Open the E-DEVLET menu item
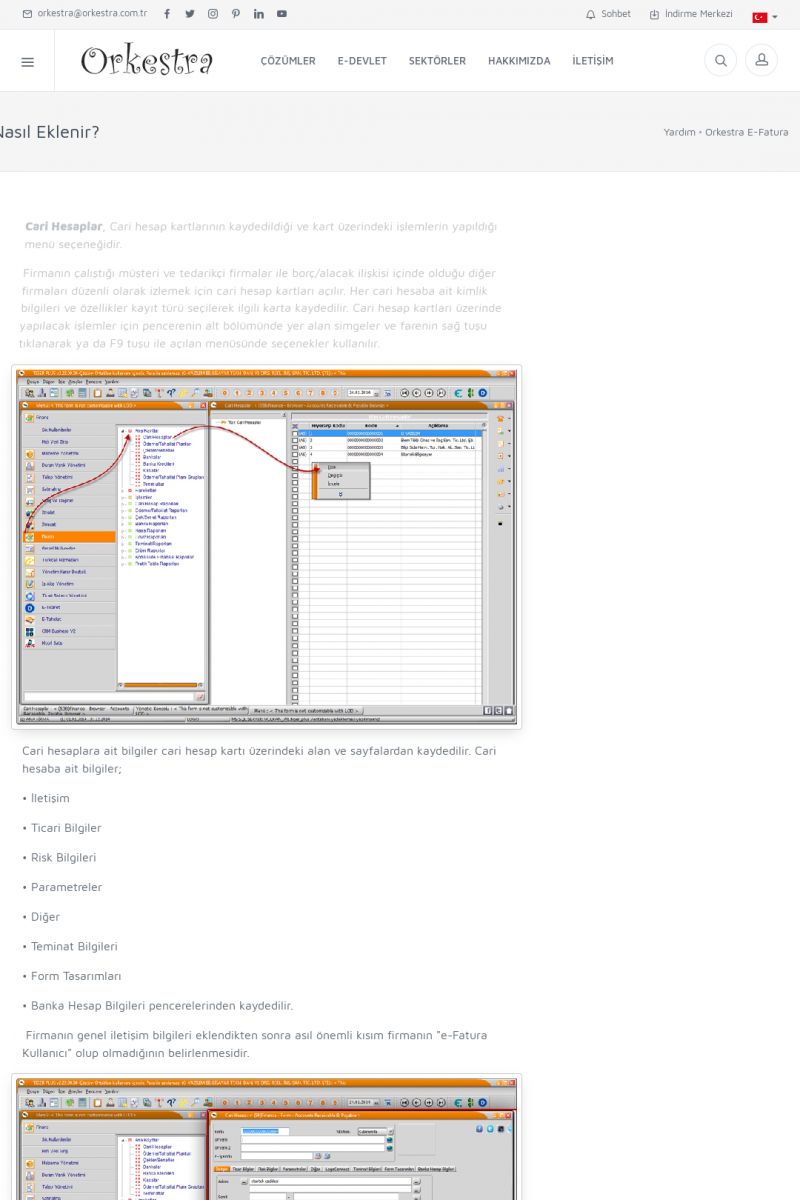800x1200 pixels. (x=362, y=61)
